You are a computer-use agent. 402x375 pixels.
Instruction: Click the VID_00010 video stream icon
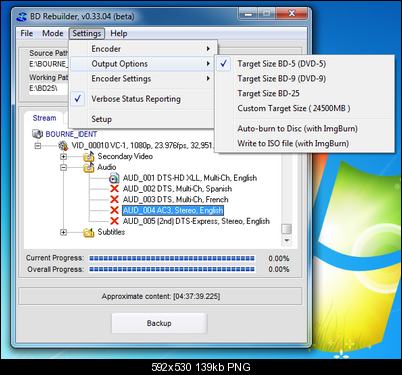point(63,145)
